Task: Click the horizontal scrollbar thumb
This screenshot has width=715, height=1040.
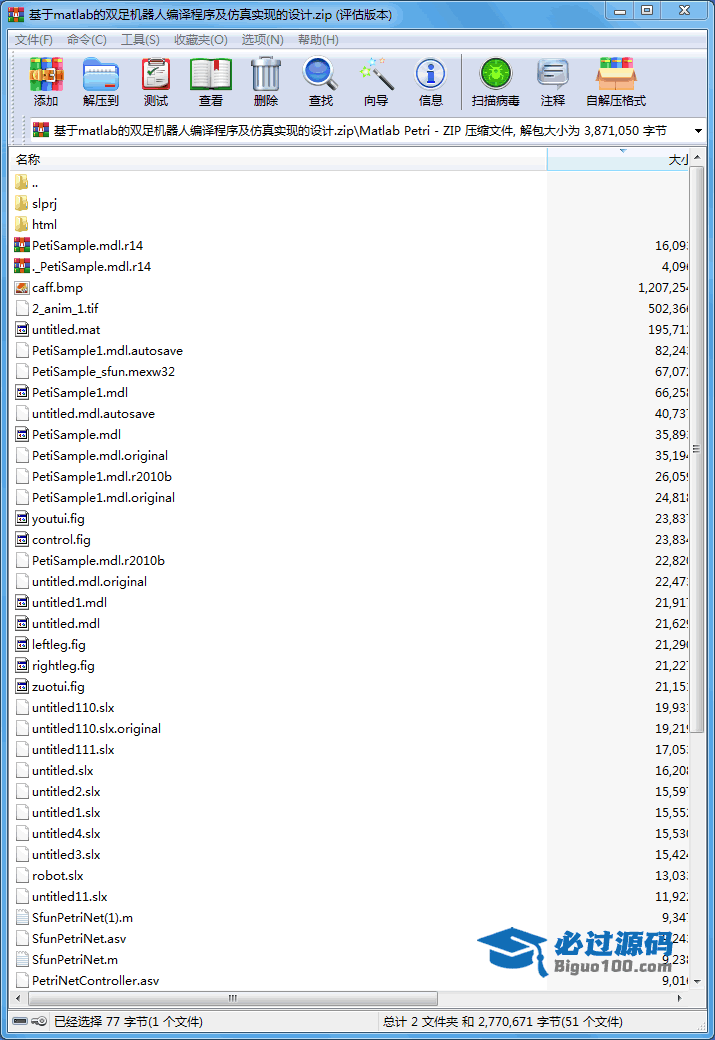Action: (233, 998)
